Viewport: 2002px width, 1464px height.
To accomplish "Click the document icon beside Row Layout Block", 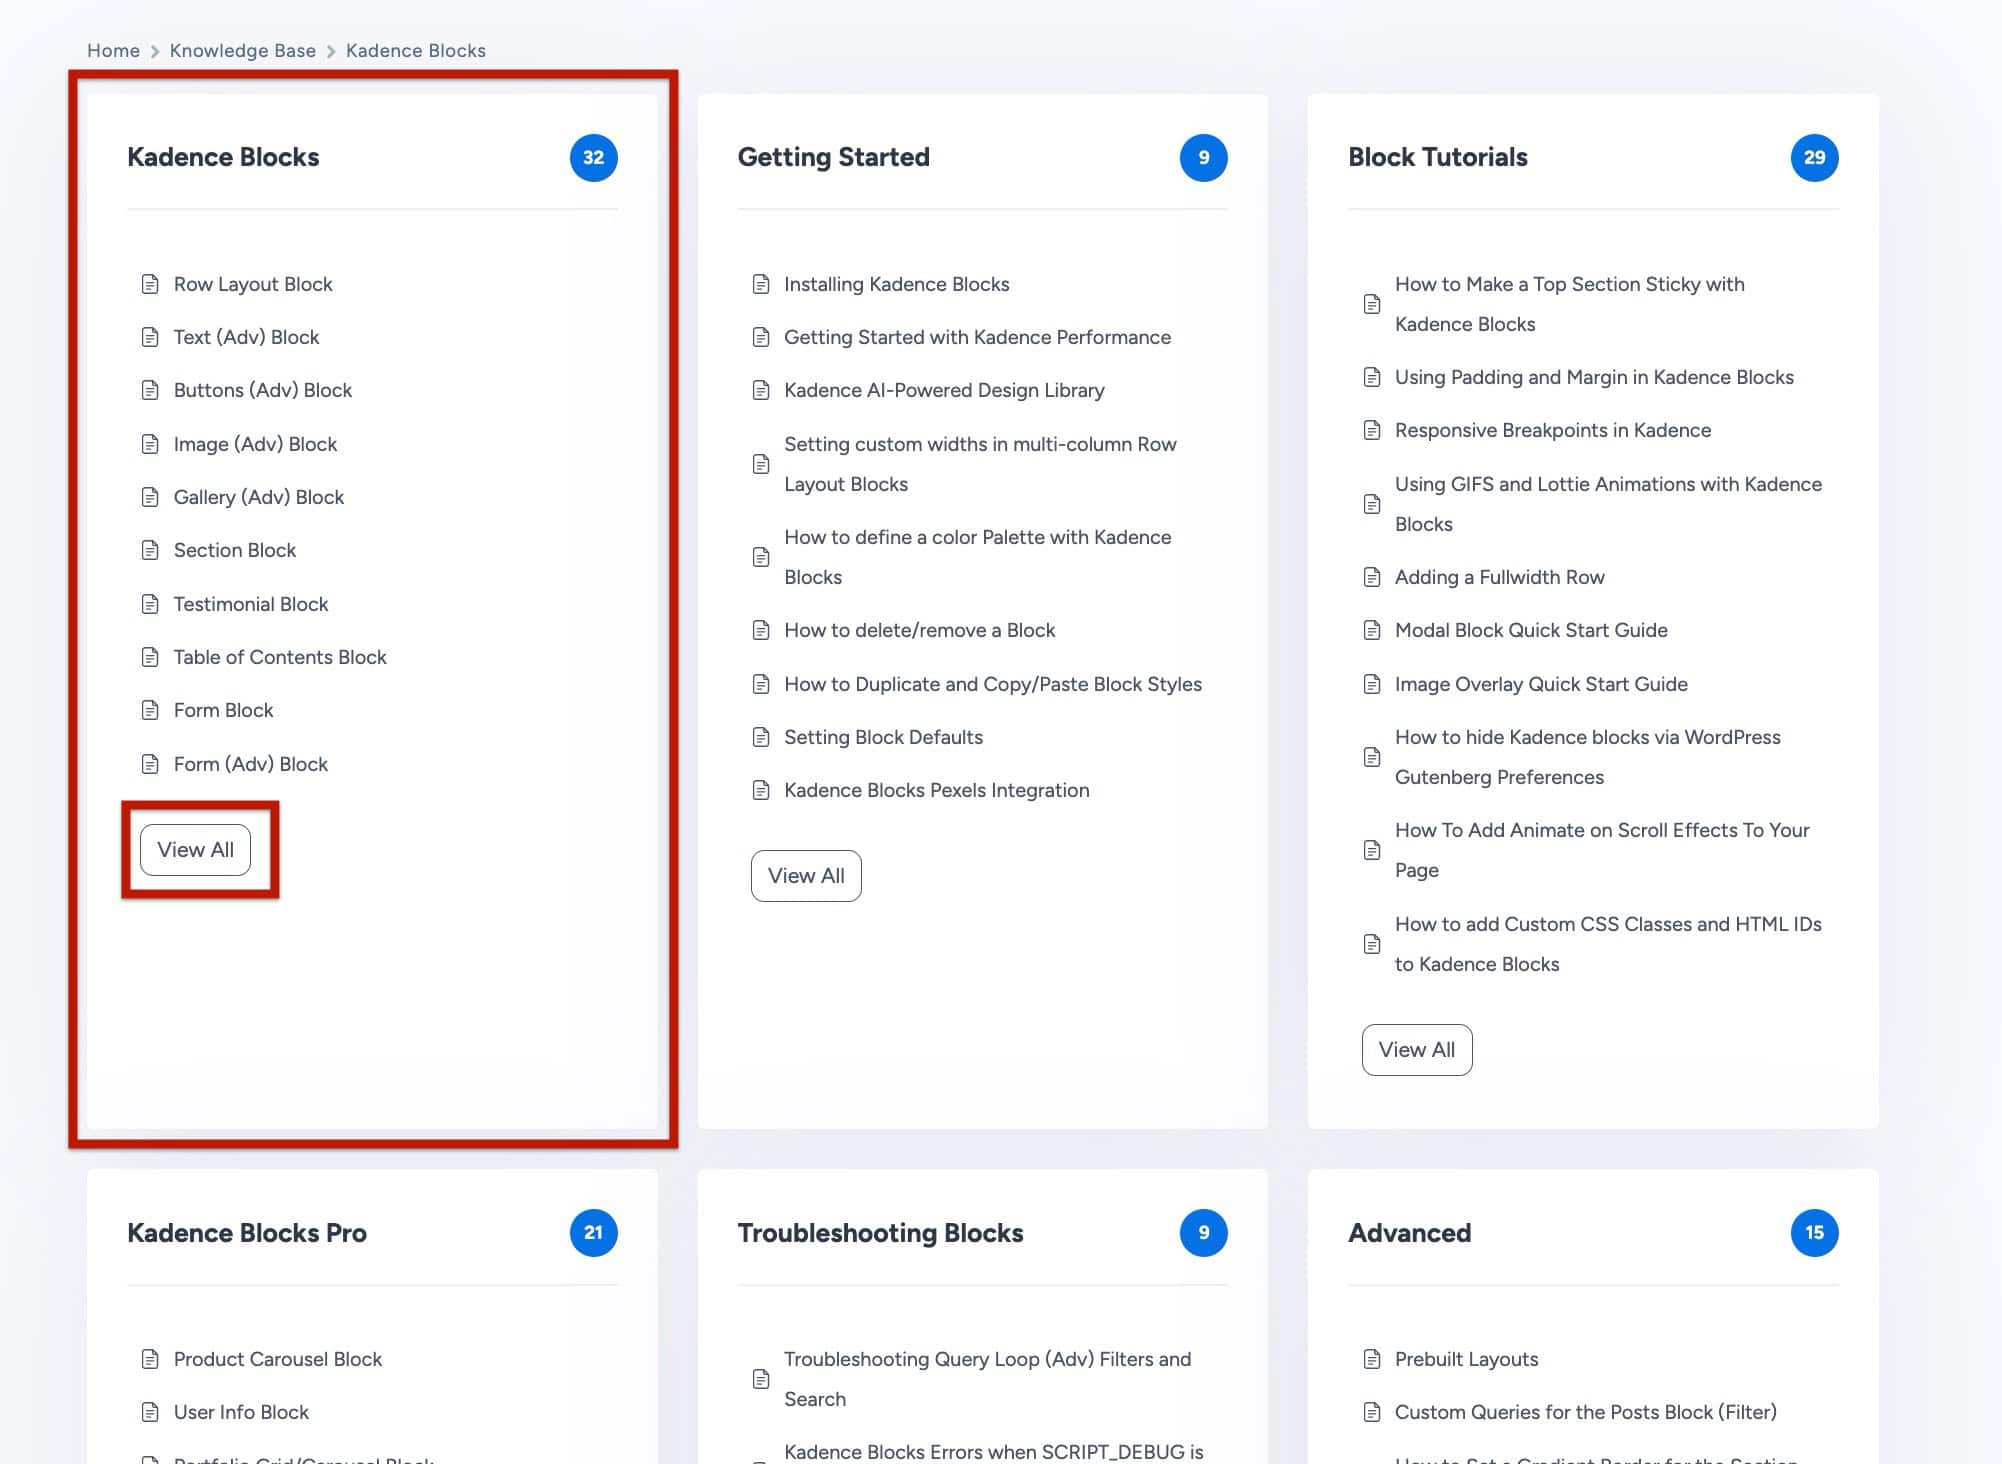I will point(150,284).
